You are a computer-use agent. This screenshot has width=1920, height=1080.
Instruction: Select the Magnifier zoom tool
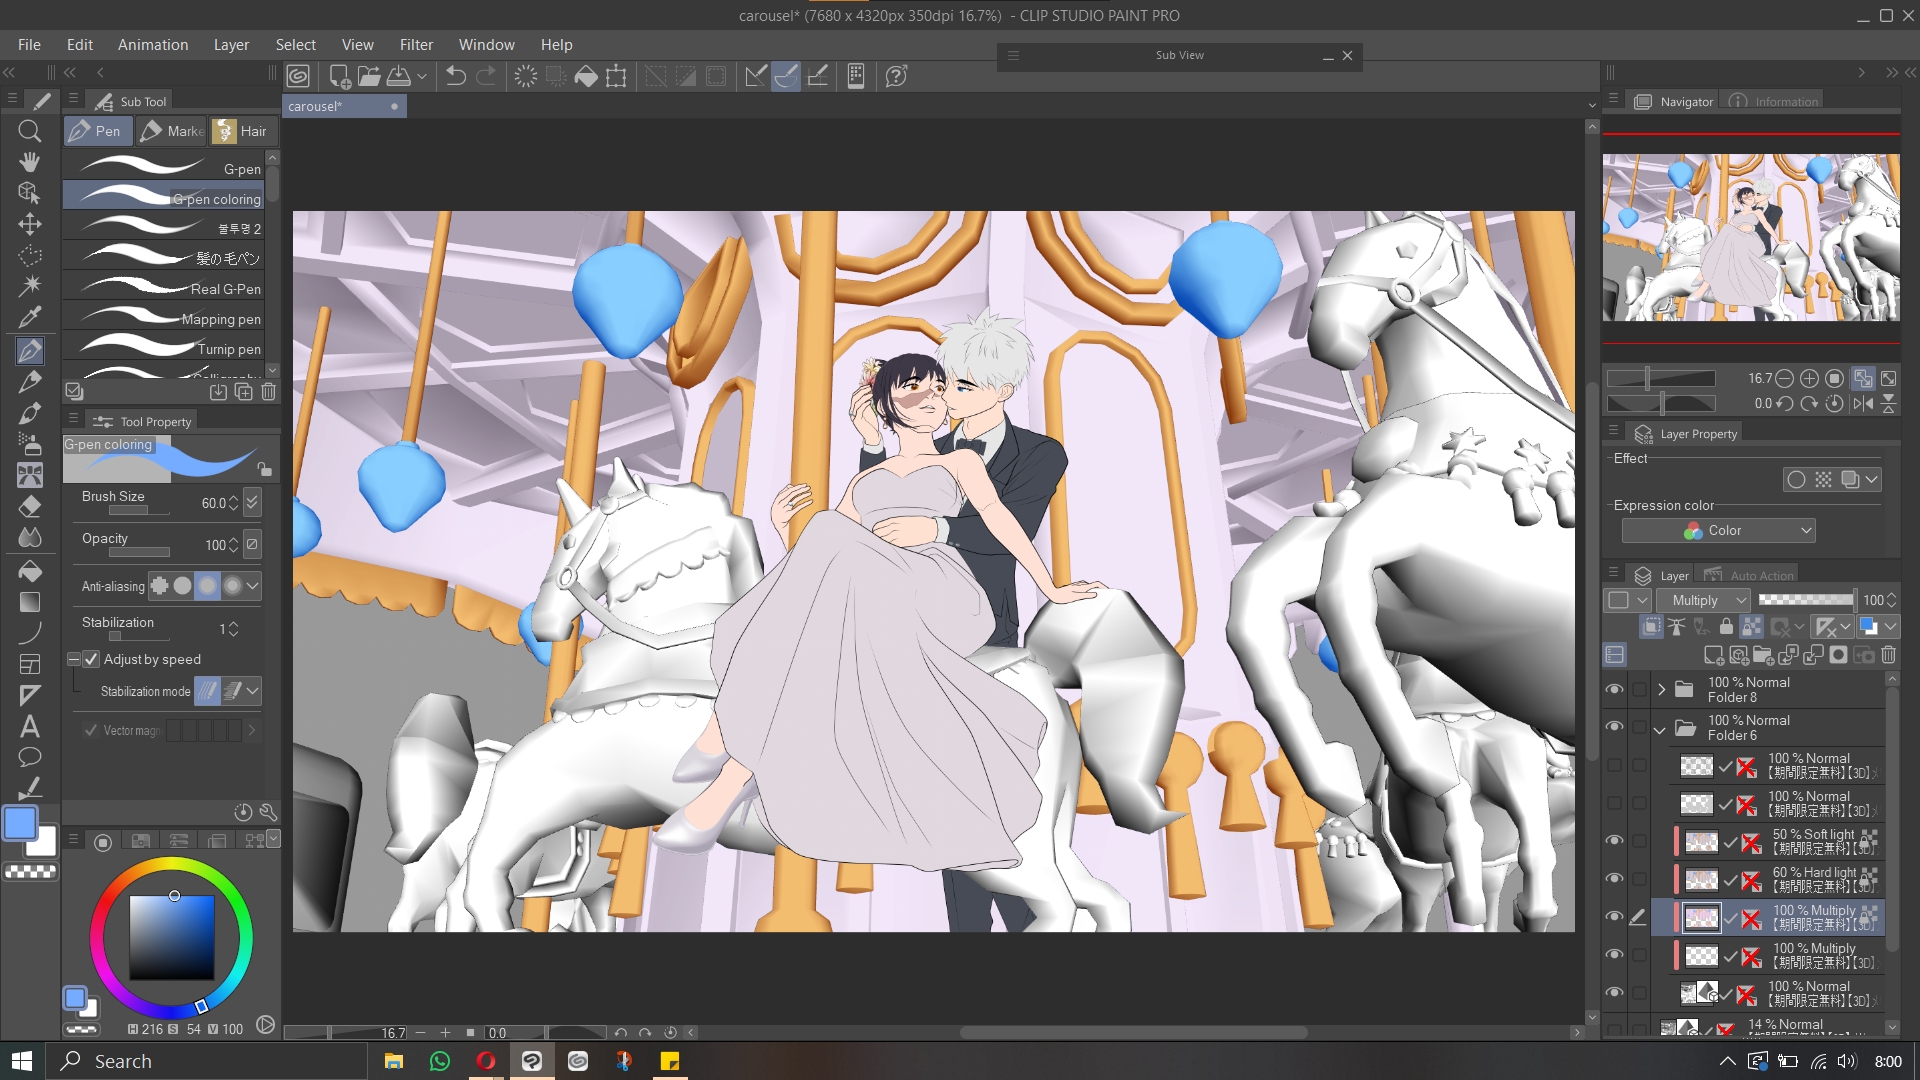(29, 131)
